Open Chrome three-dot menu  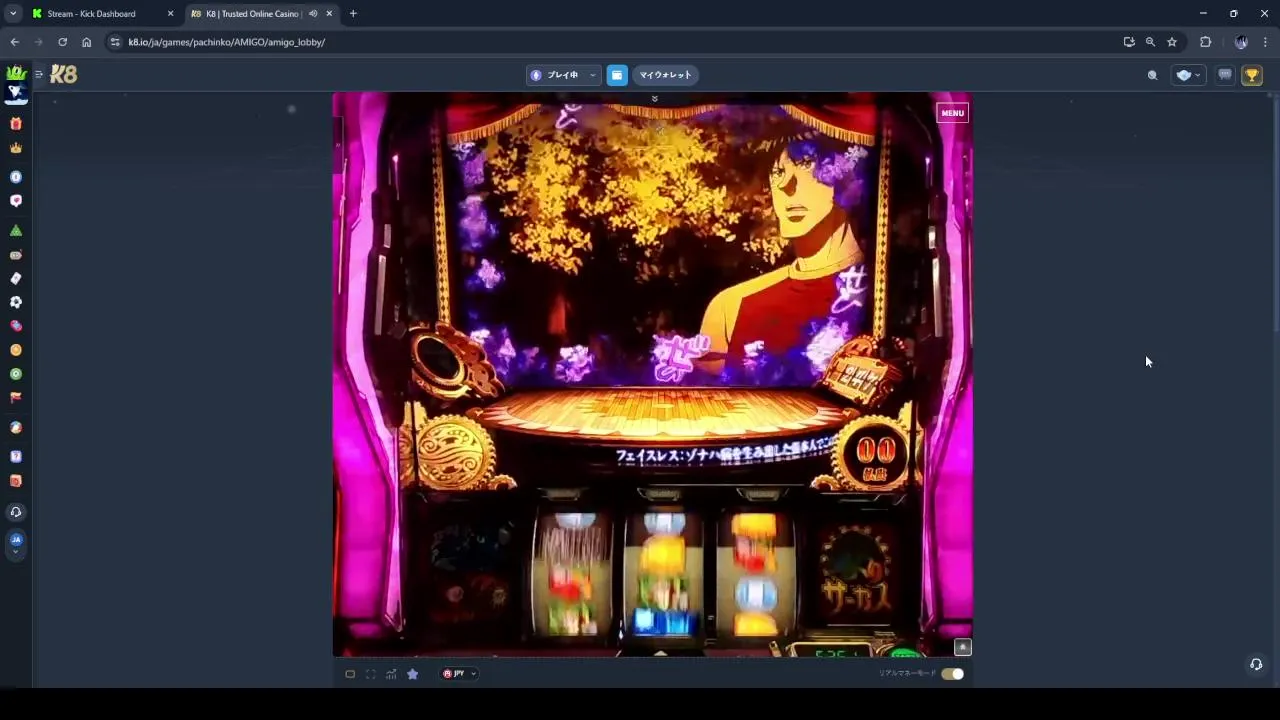point(1265,42)
